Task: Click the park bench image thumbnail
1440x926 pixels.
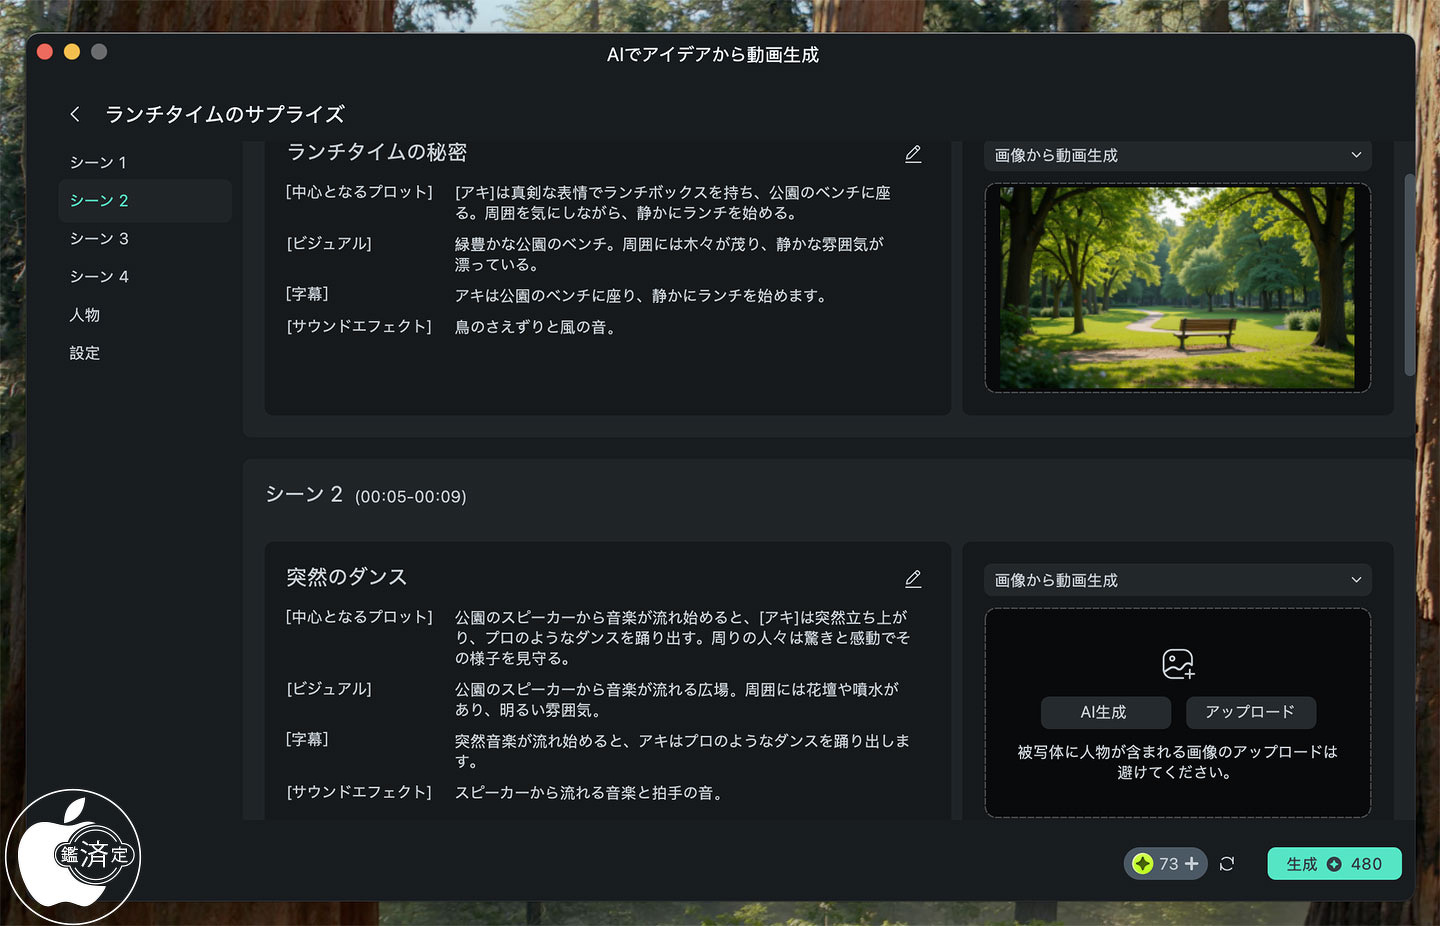Action: pyautogui.click(x=1178, y=288)
